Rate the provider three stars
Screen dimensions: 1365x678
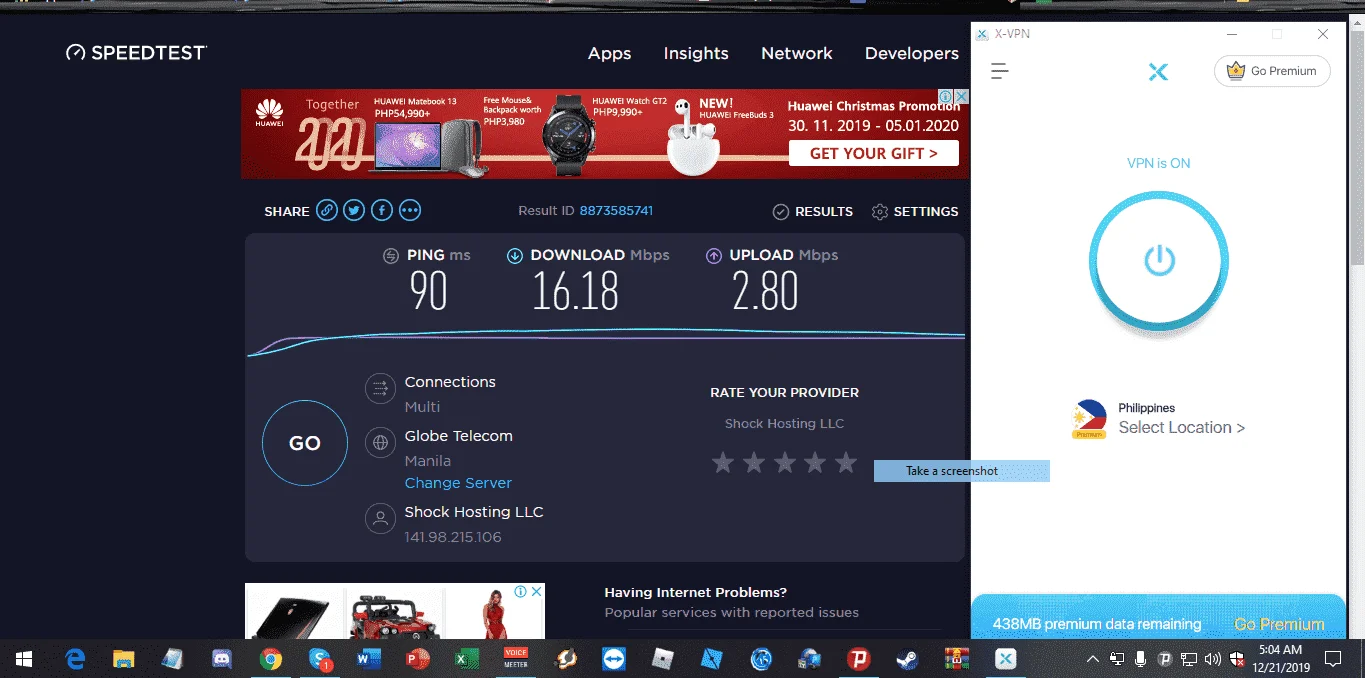tap(785, 462)
